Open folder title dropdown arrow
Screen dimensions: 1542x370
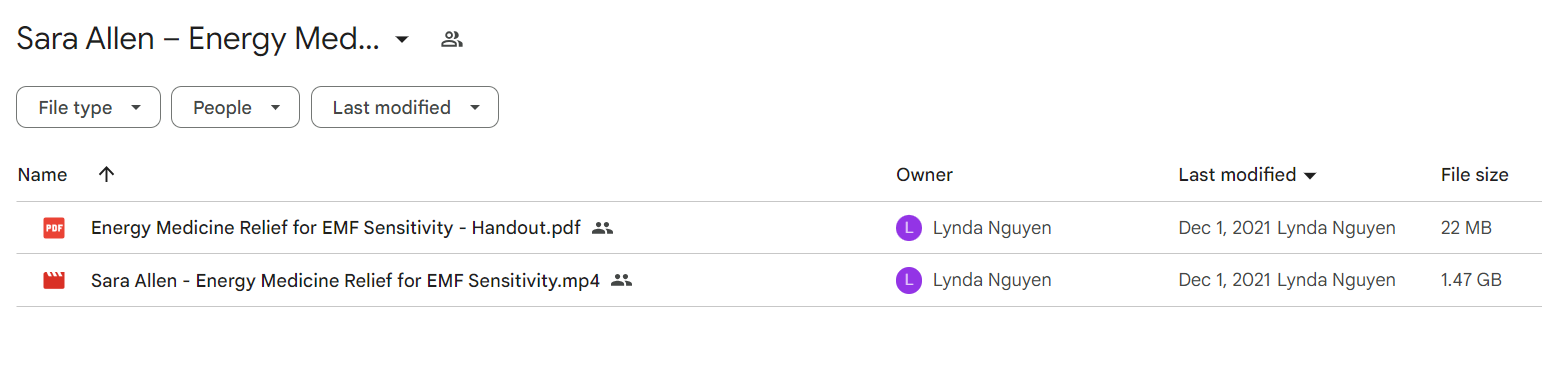[x=402, y=40]
